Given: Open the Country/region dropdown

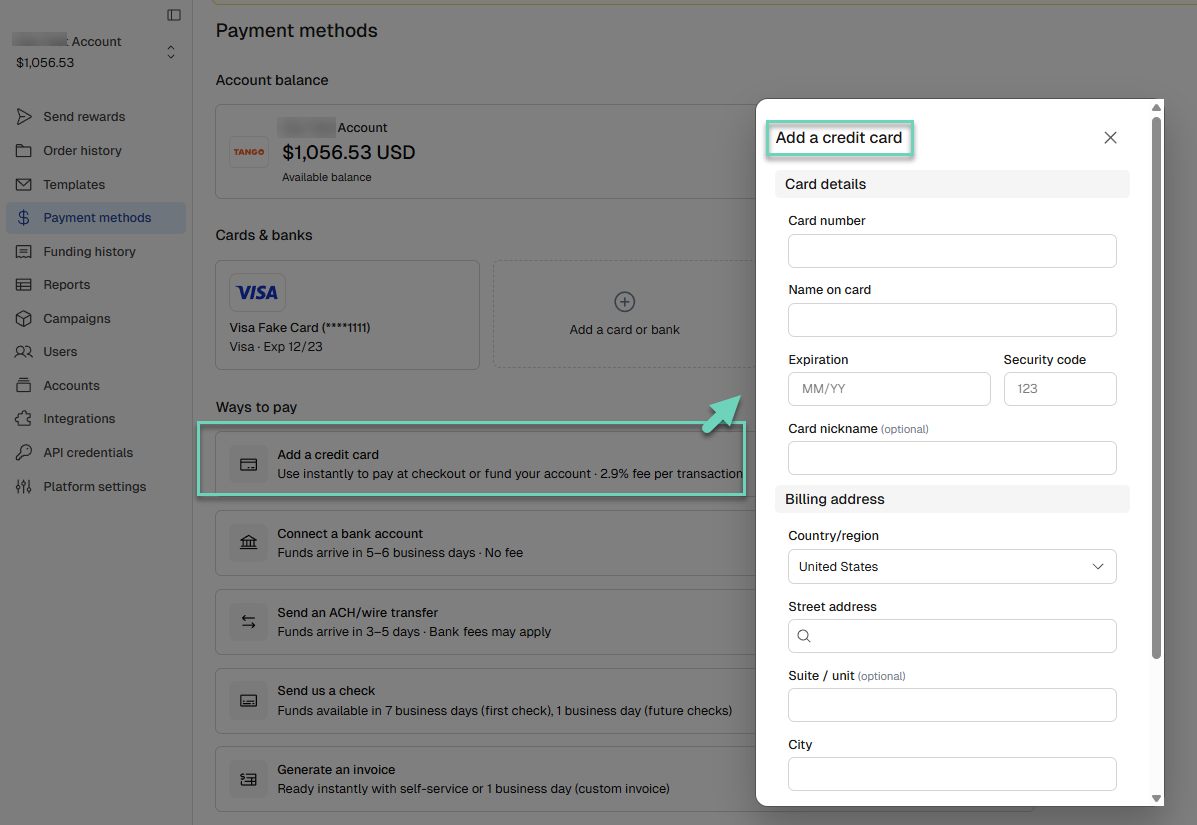Looking at the screenshot, I should click(x=952, y=566).
